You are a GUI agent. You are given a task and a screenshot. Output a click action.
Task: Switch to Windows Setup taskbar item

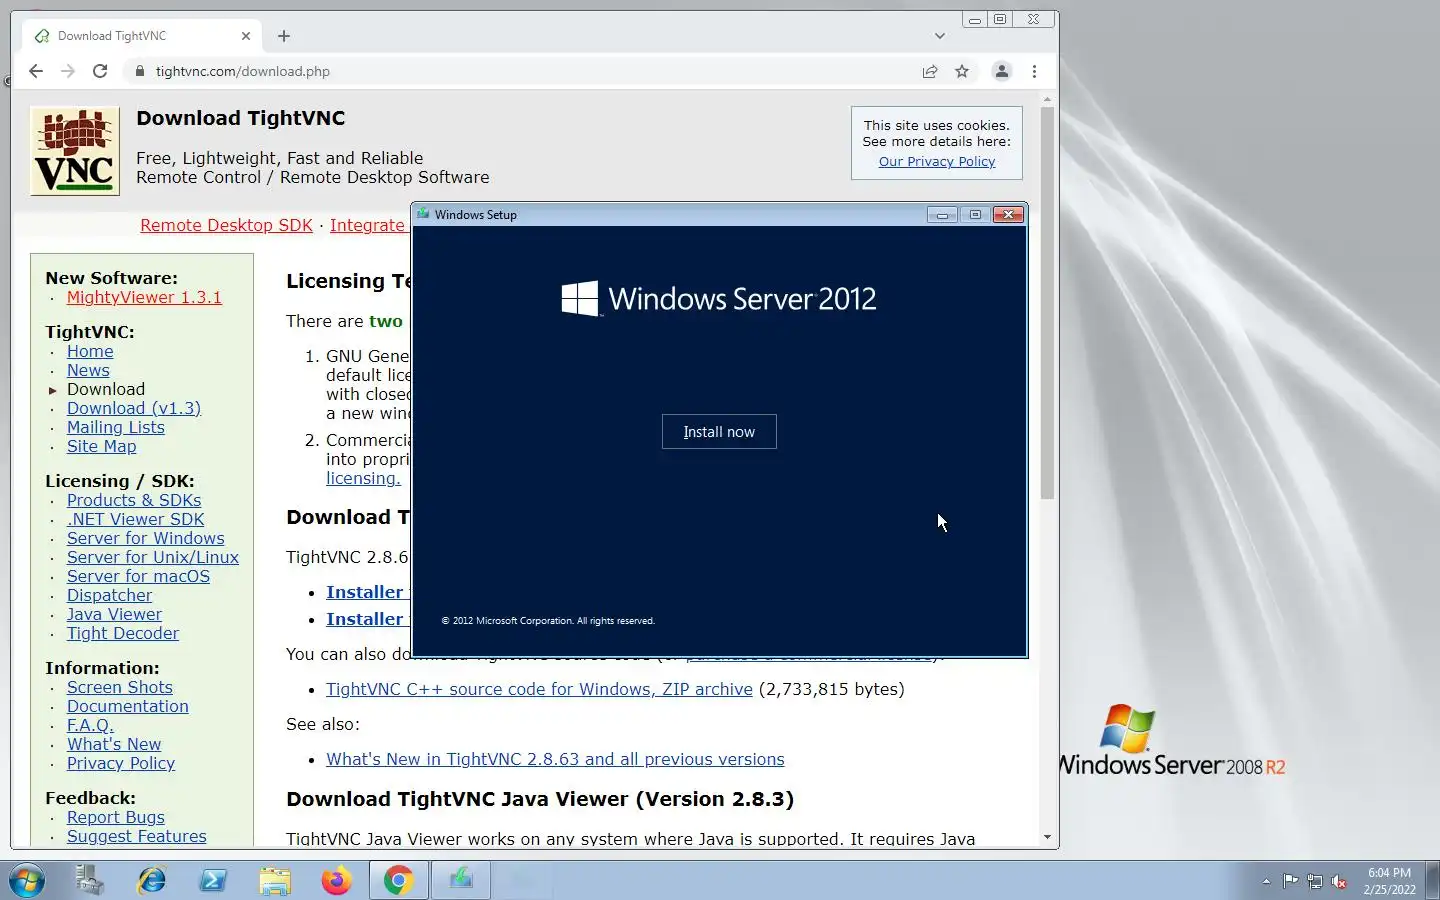point(461,880)
